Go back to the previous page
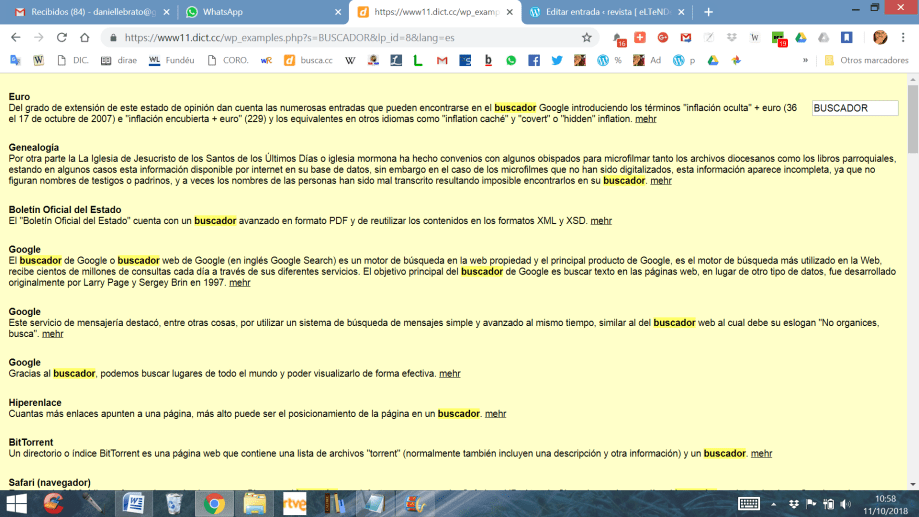 (x=16, y=37)
